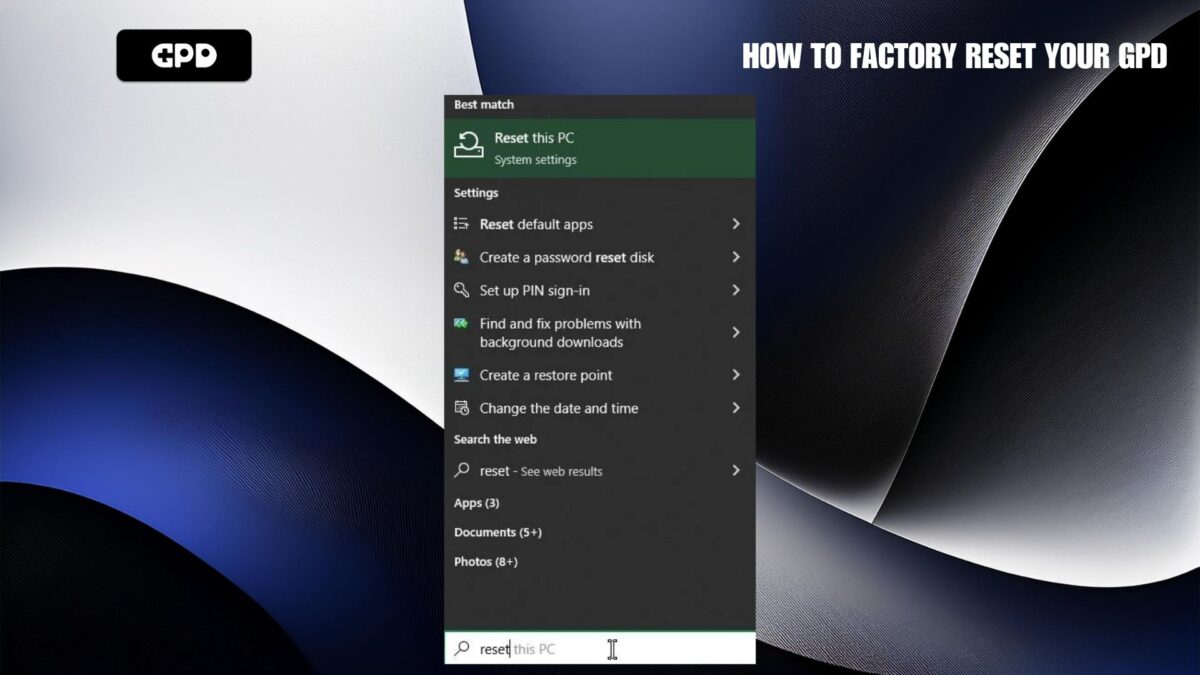Expand the Set up PIN sign-in arrow

pyautogui.click(x=735, y=290)
